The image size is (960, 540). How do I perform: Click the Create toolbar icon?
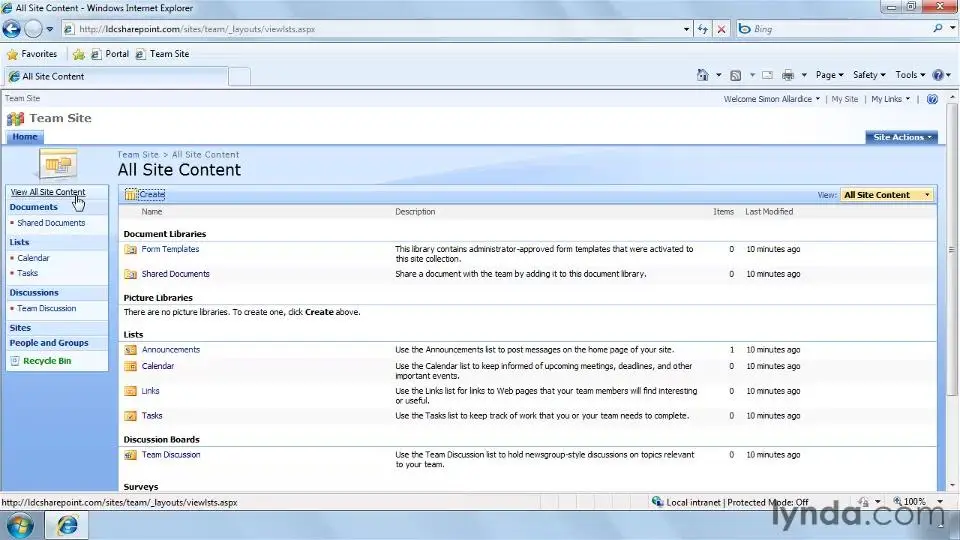[x=130, y=195]
